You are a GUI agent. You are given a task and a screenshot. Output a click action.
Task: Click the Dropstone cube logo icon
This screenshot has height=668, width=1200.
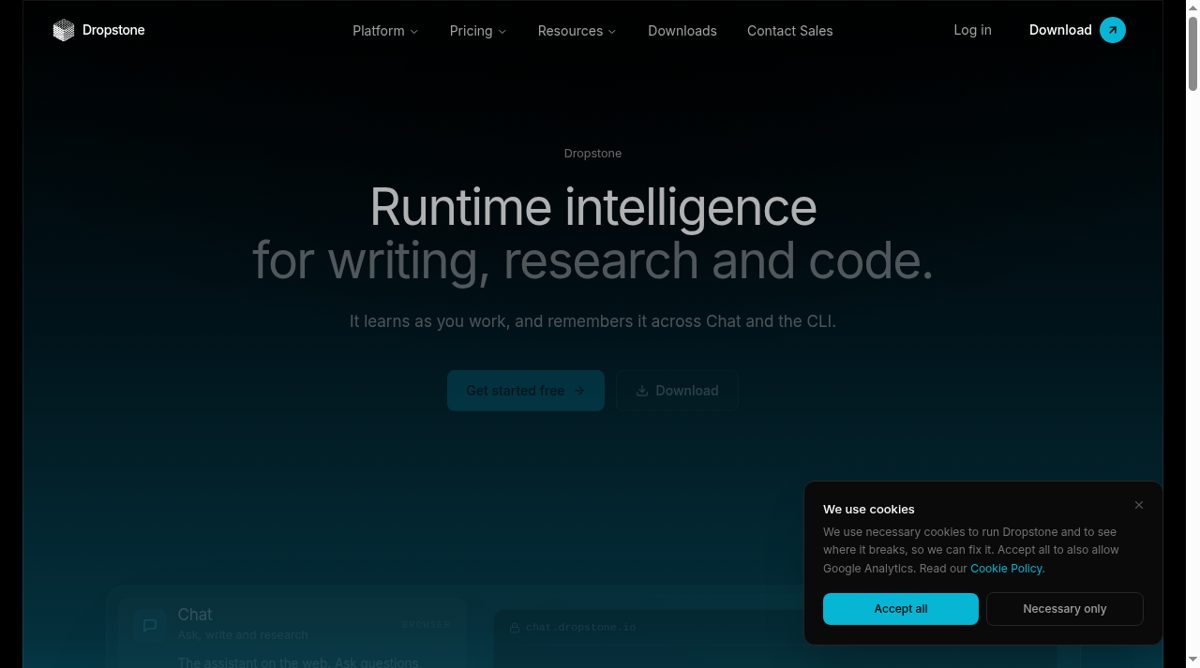pos(64,31)
